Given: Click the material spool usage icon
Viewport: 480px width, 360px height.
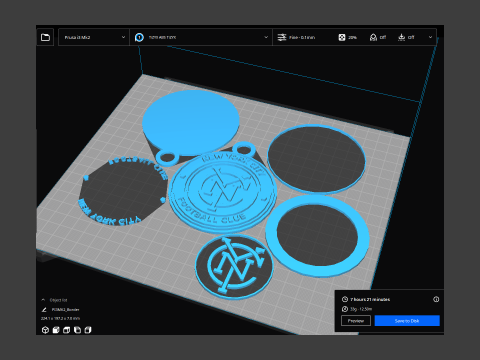Looking at the screenshot, I should pyautogui.click(x=345, y=309).
